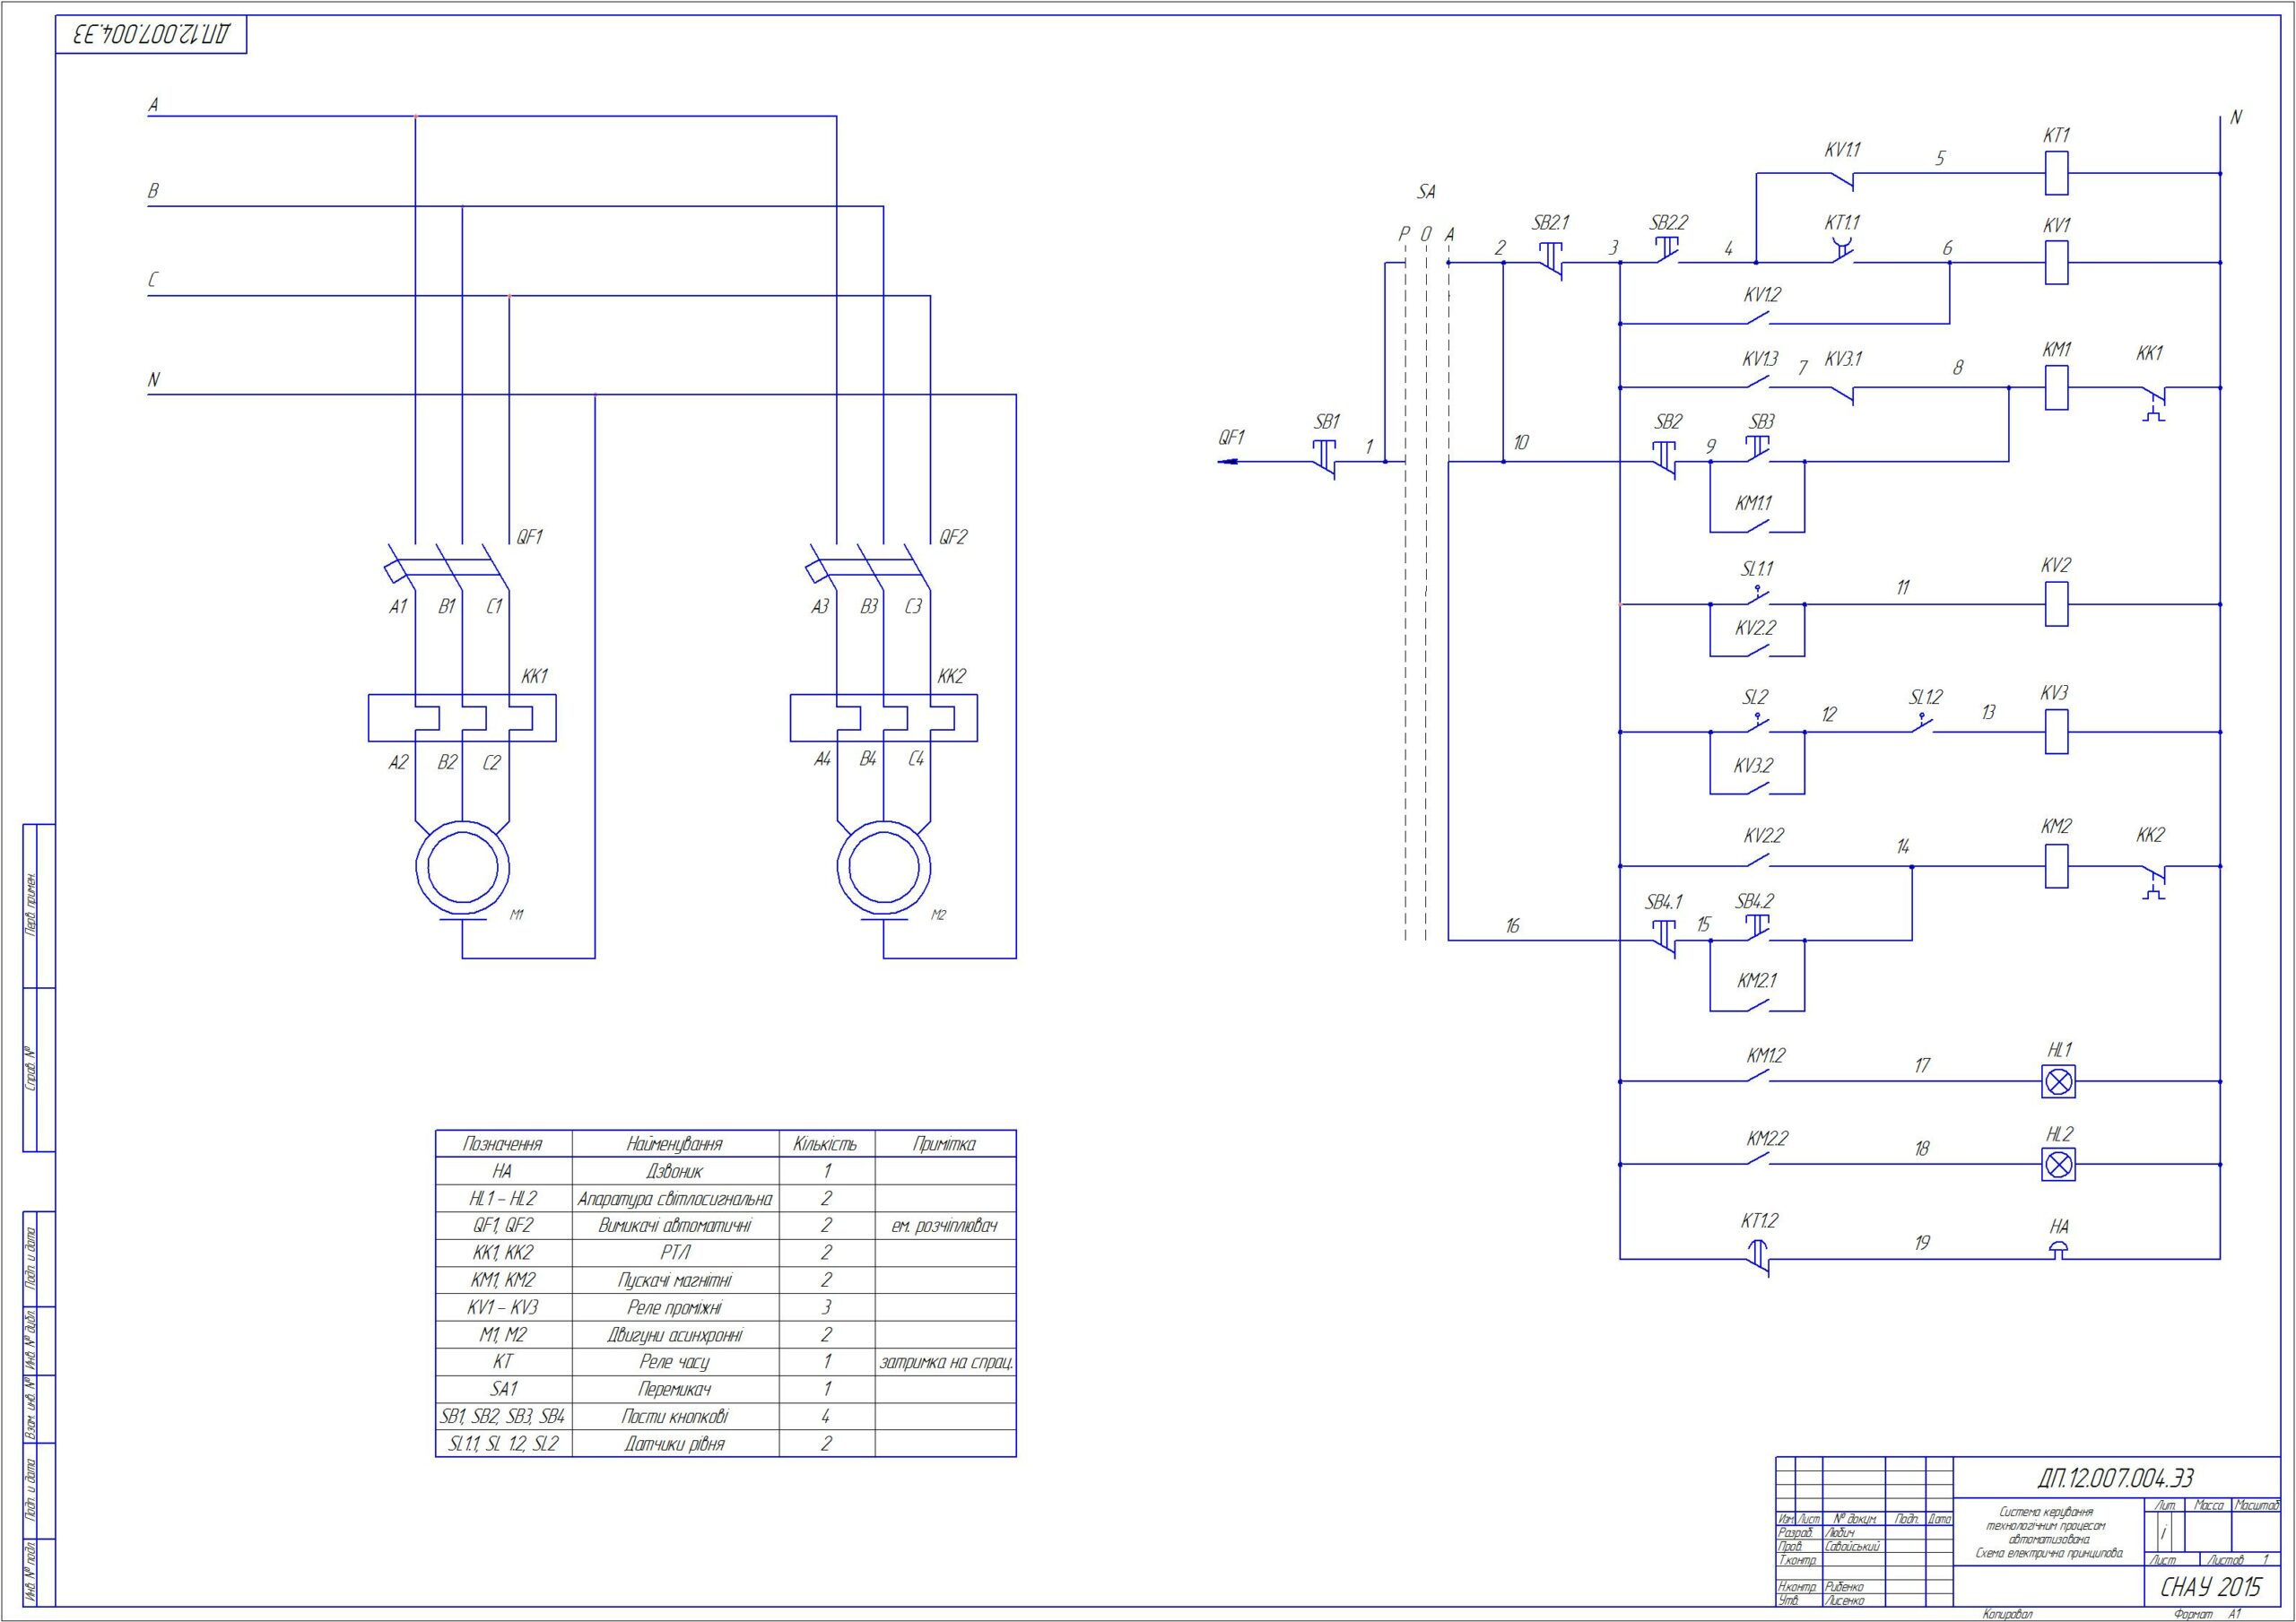Click the M2 motor circle symbol

coord(884,868)
